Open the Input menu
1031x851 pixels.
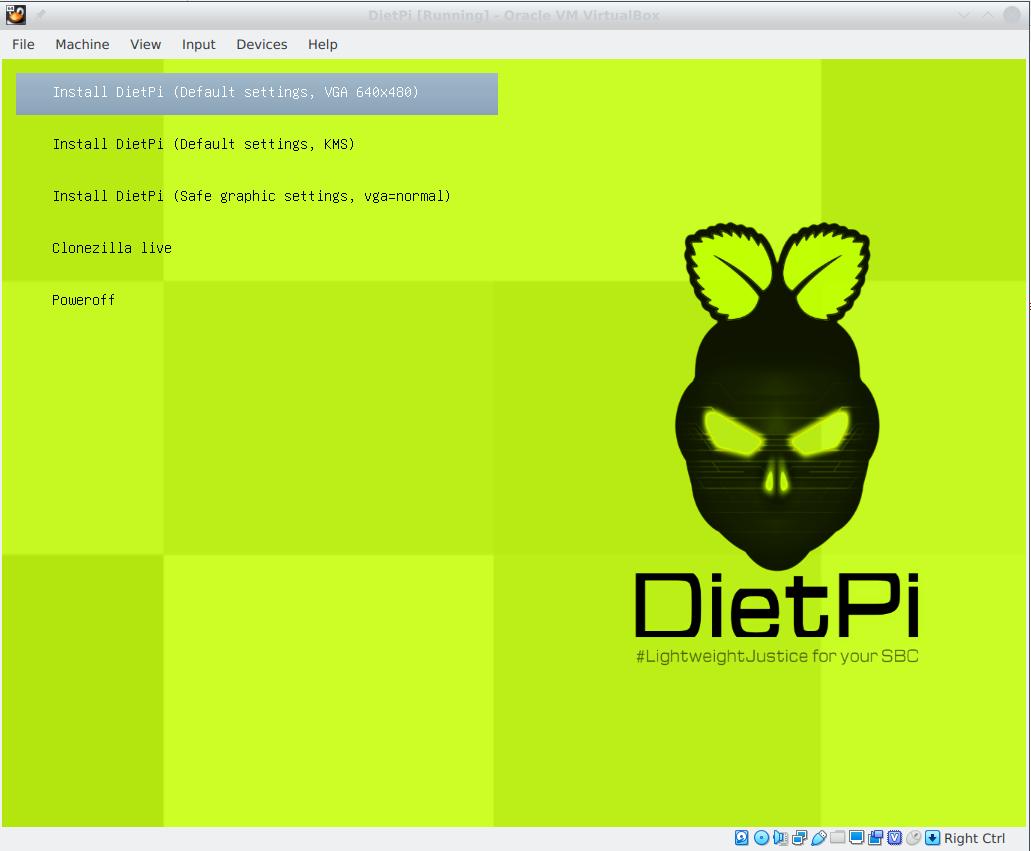(198, 44)
